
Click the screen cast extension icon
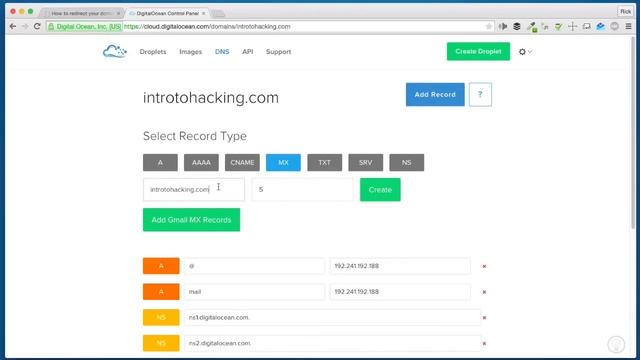[x=587, y=27]
